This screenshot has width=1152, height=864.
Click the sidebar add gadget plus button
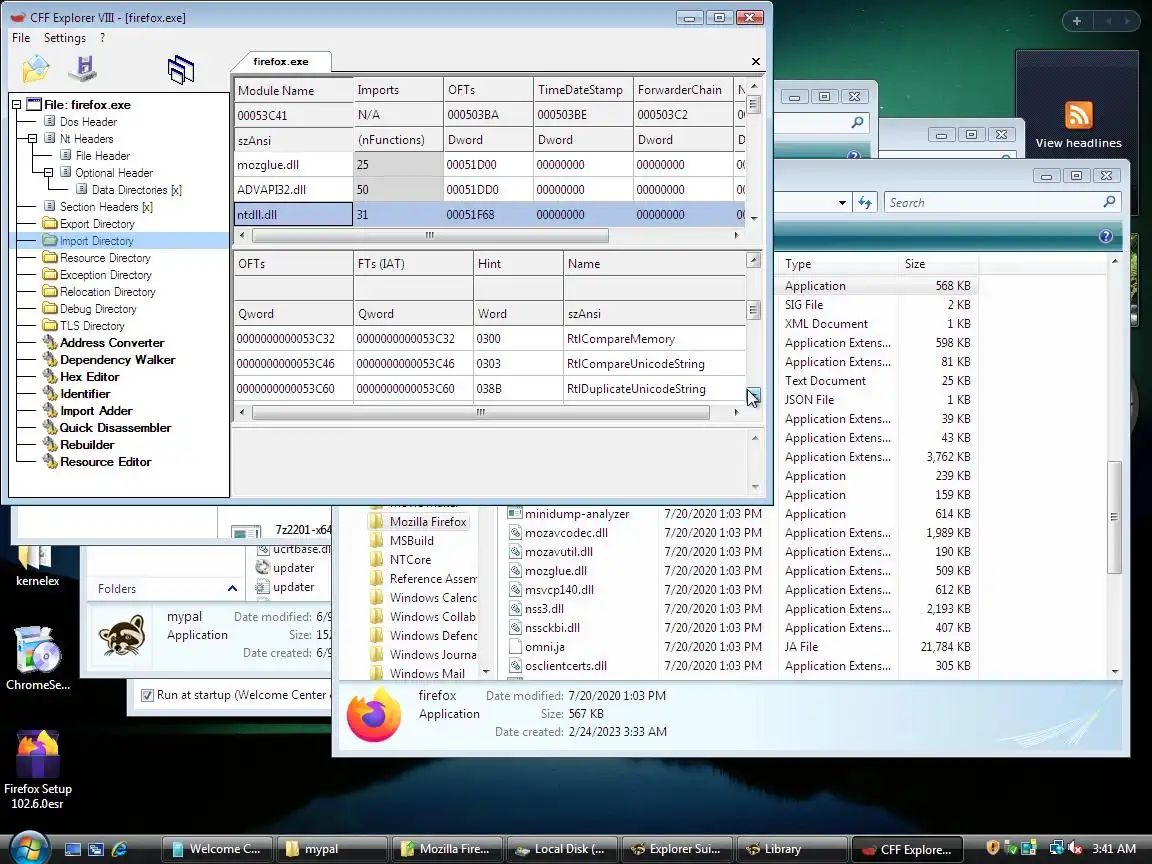pyautogui.click(x=1076, y=21)
